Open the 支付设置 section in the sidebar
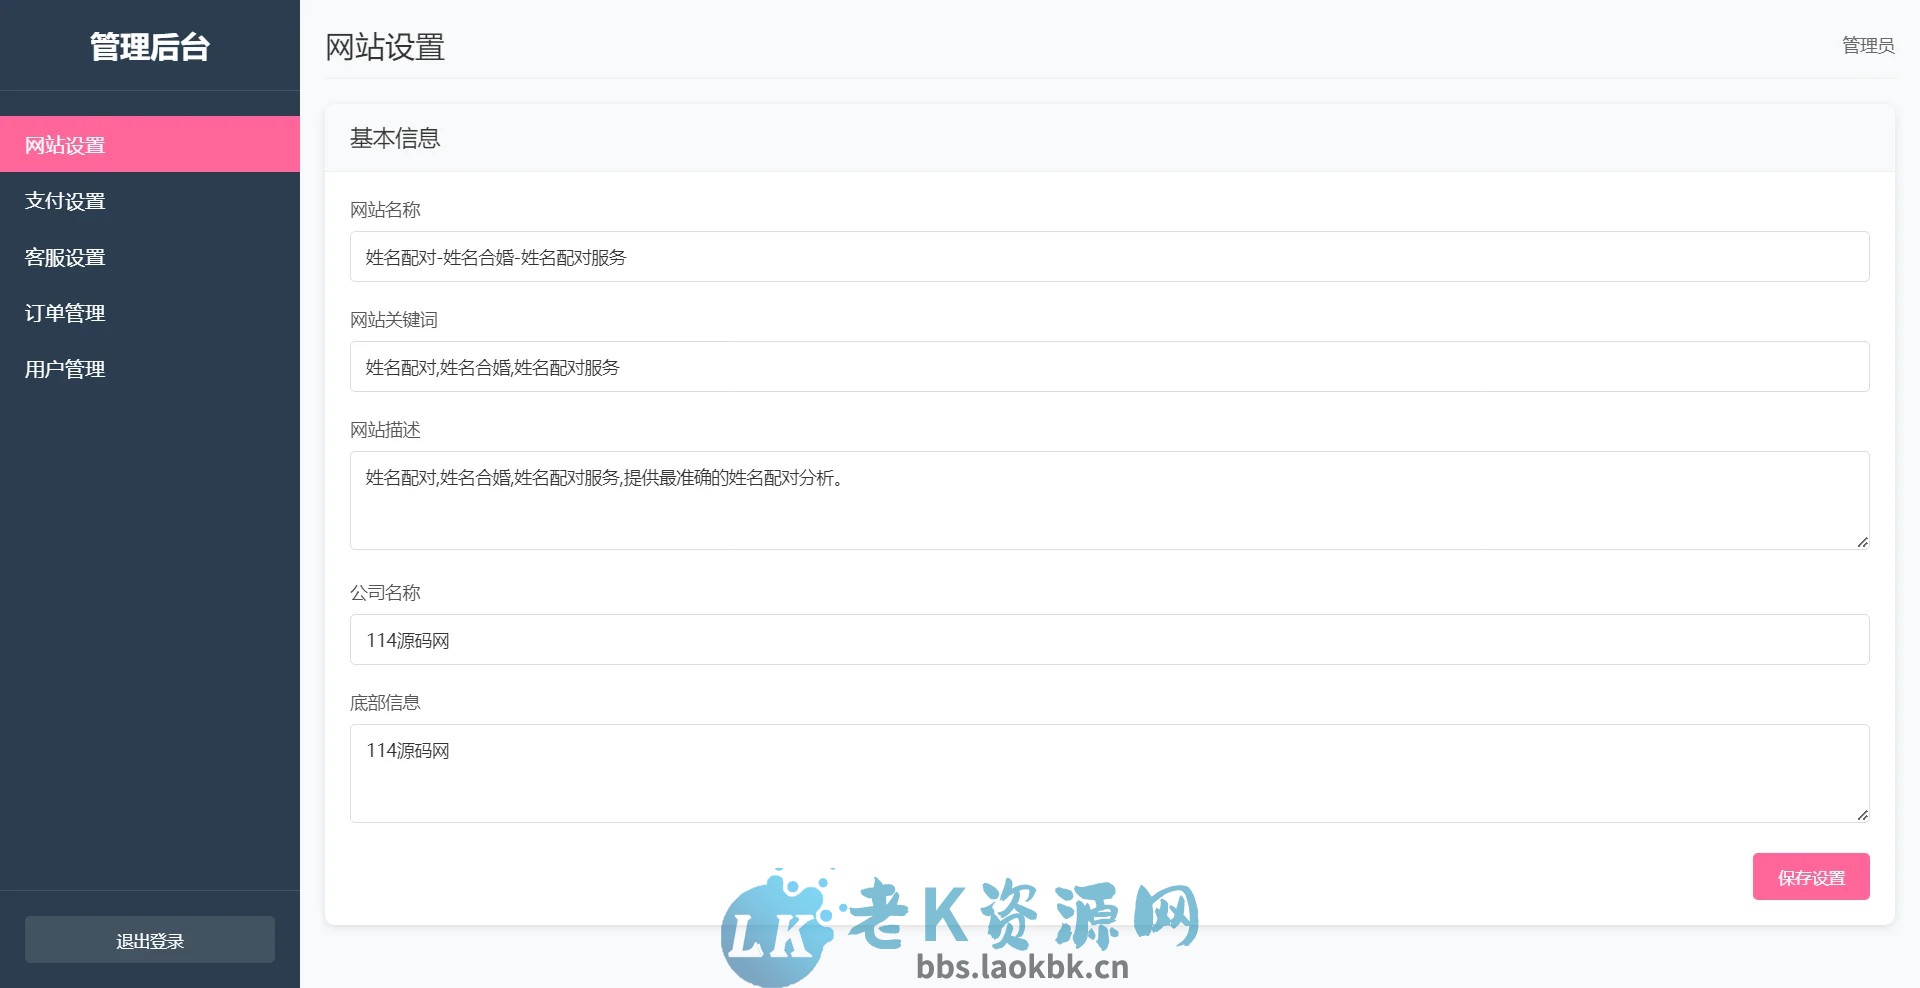This screenshot has height=988, width=1920. [66, 200]
